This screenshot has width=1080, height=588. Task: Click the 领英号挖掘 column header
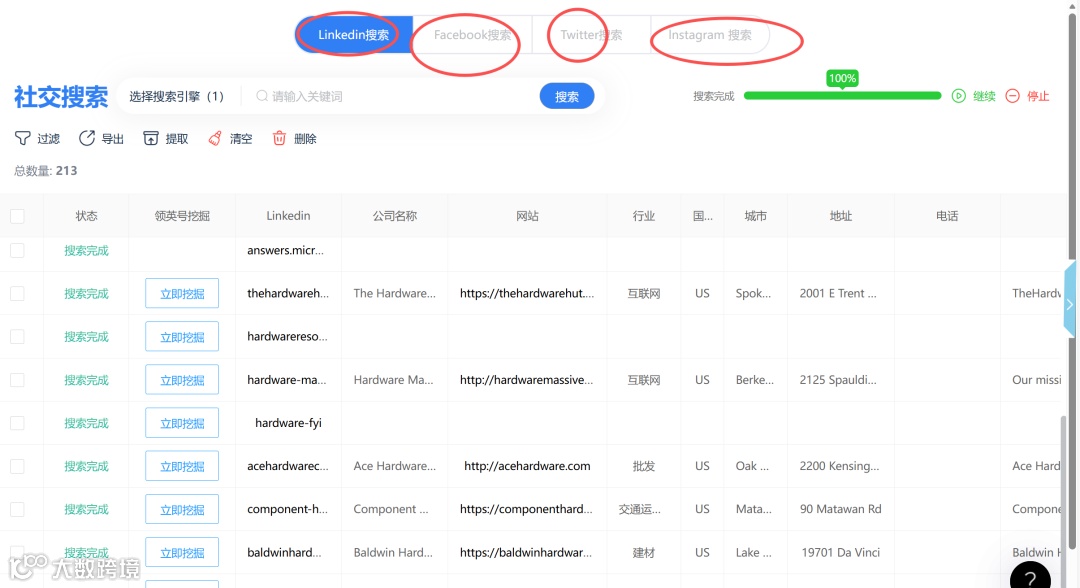[x=182, y=216]
